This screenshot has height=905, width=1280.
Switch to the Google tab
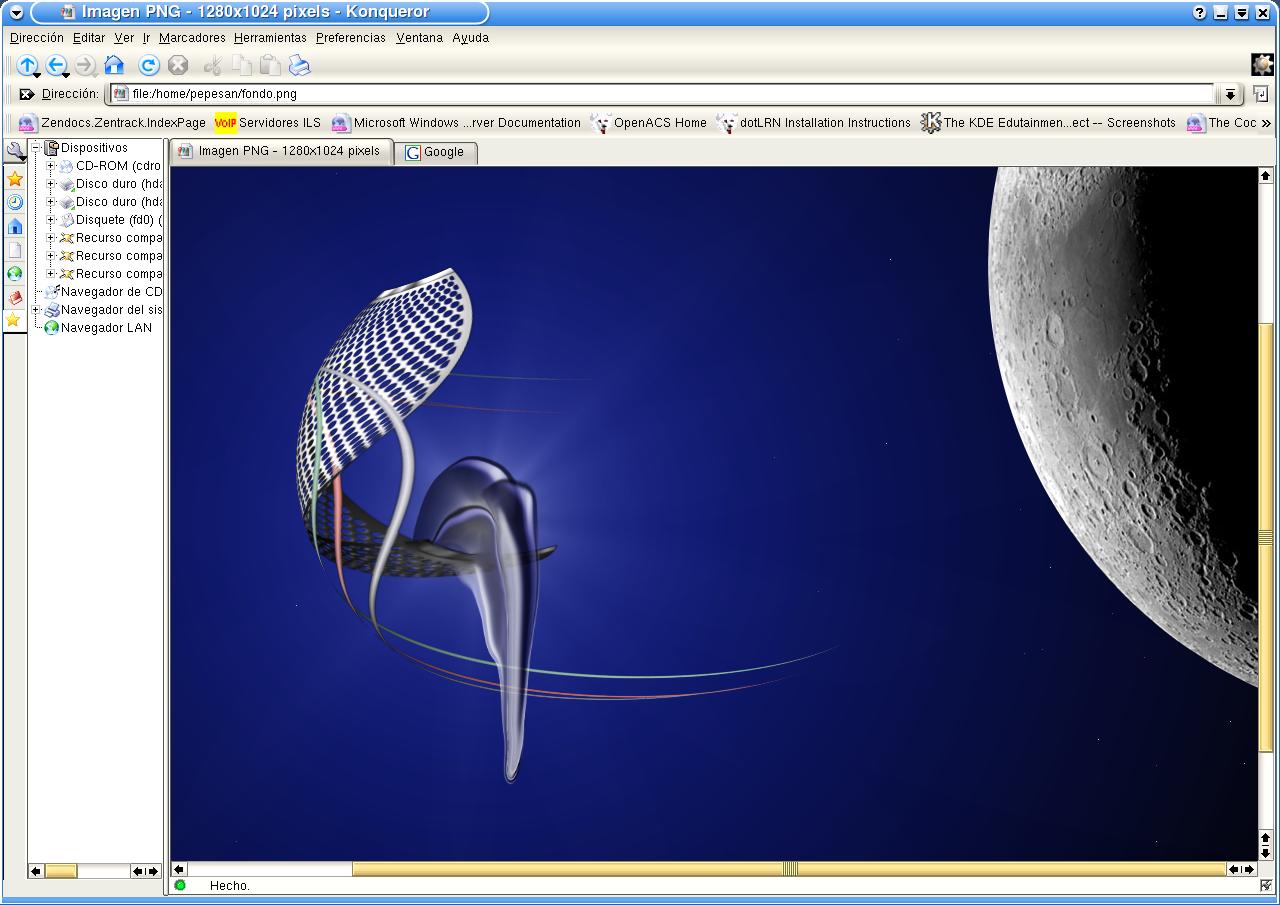436,152
